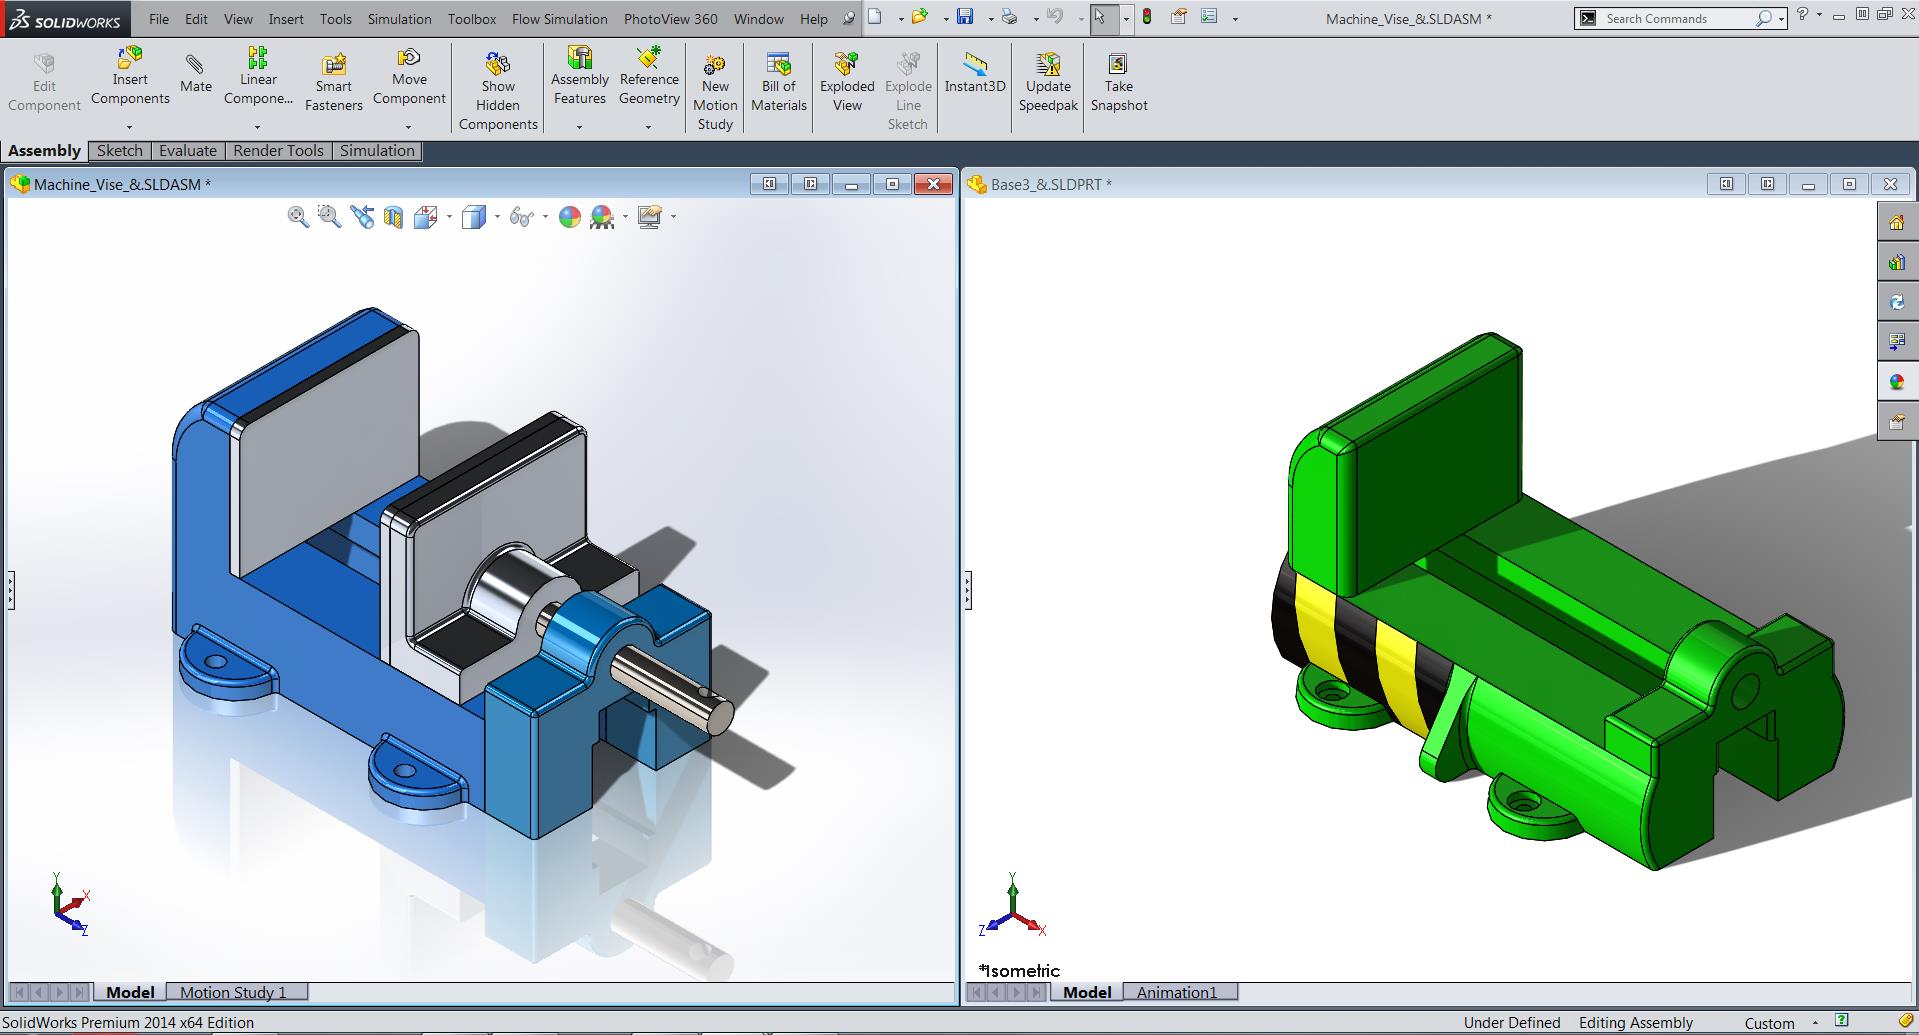Select the Smart Fasteners tool

333,82
